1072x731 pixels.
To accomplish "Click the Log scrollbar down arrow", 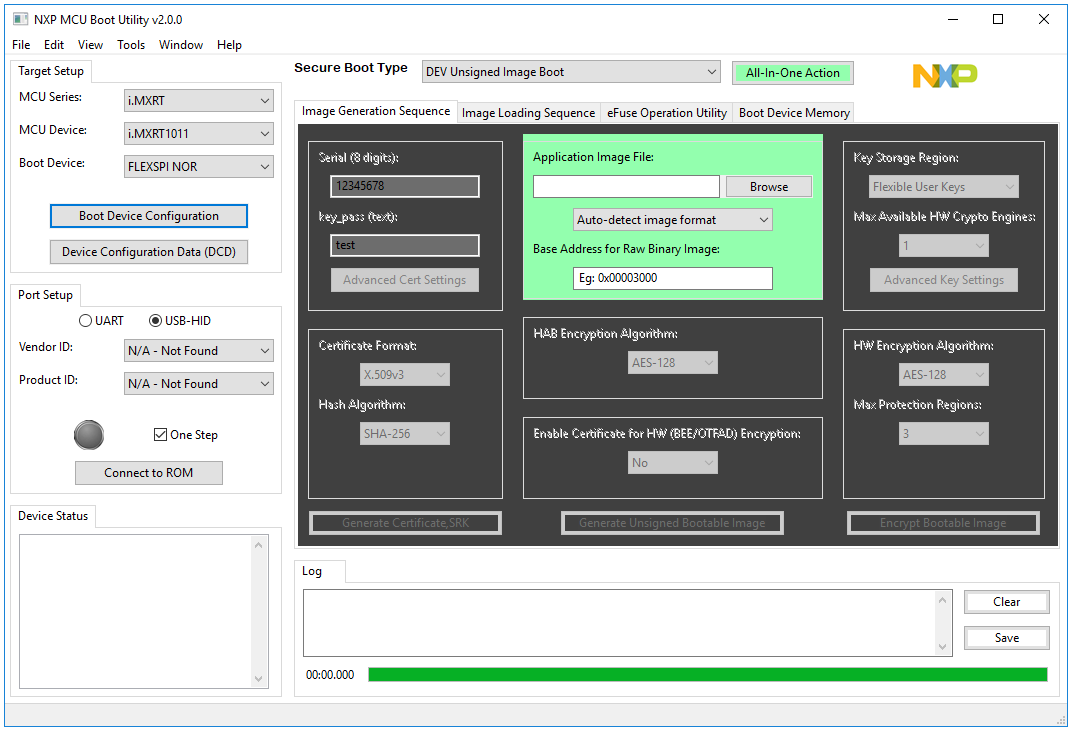I will click(942, 647).
